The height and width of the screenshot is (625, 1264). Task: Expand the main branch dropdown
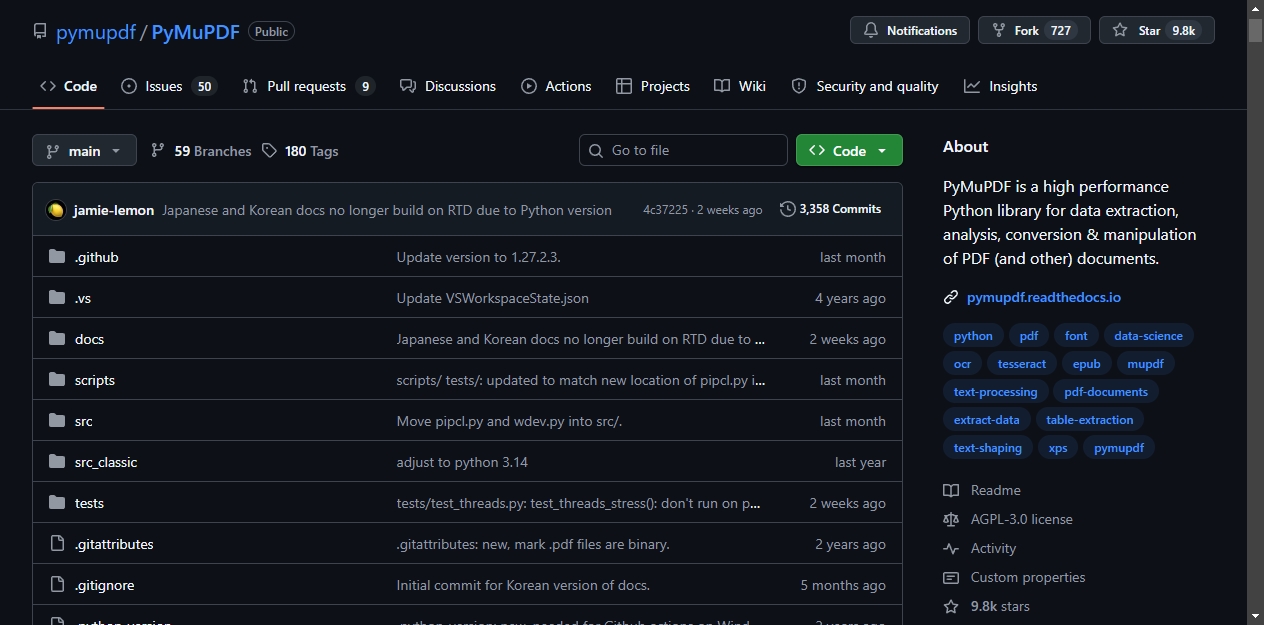coord(84,151)
